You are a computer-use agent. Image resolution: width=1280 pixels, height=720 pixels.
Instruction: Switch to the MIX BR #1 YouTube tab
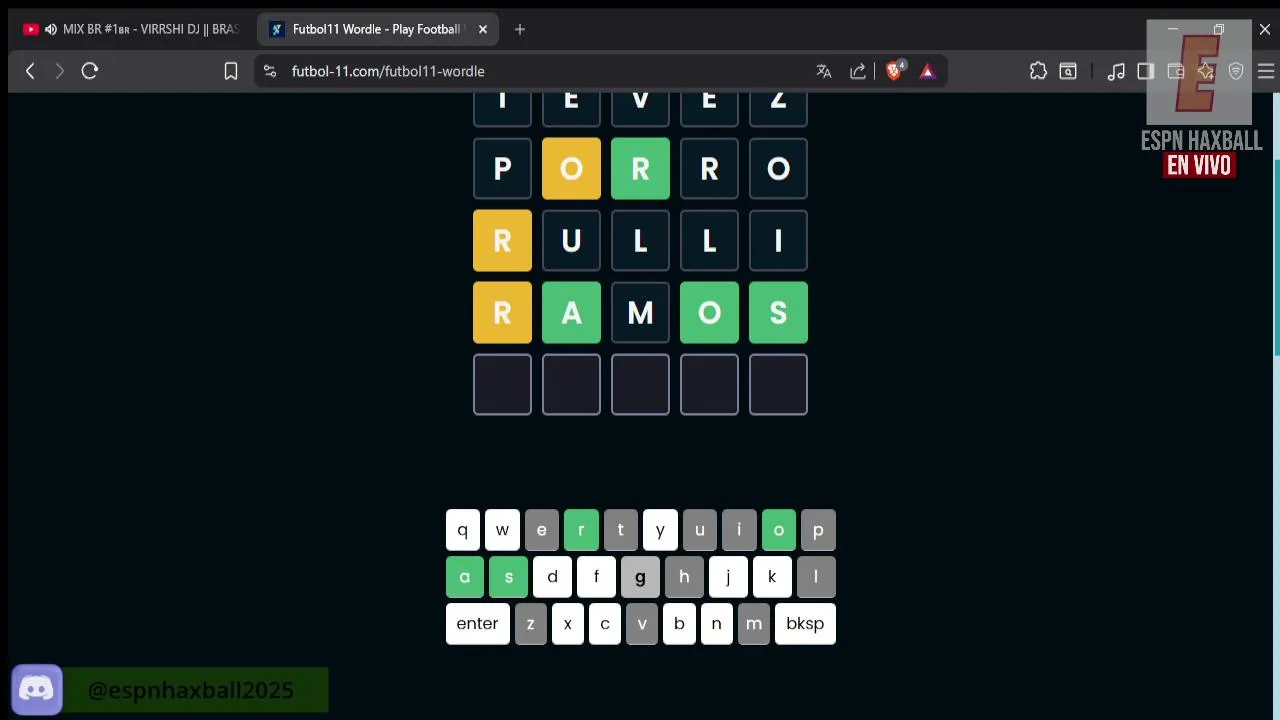[x=130, y=29]
